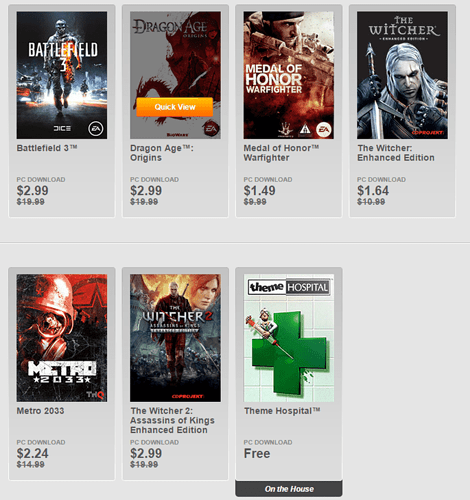Click the Medal of Honor Warfighter title
This screenshot has width=470, height=500.
tap(281, 153)
